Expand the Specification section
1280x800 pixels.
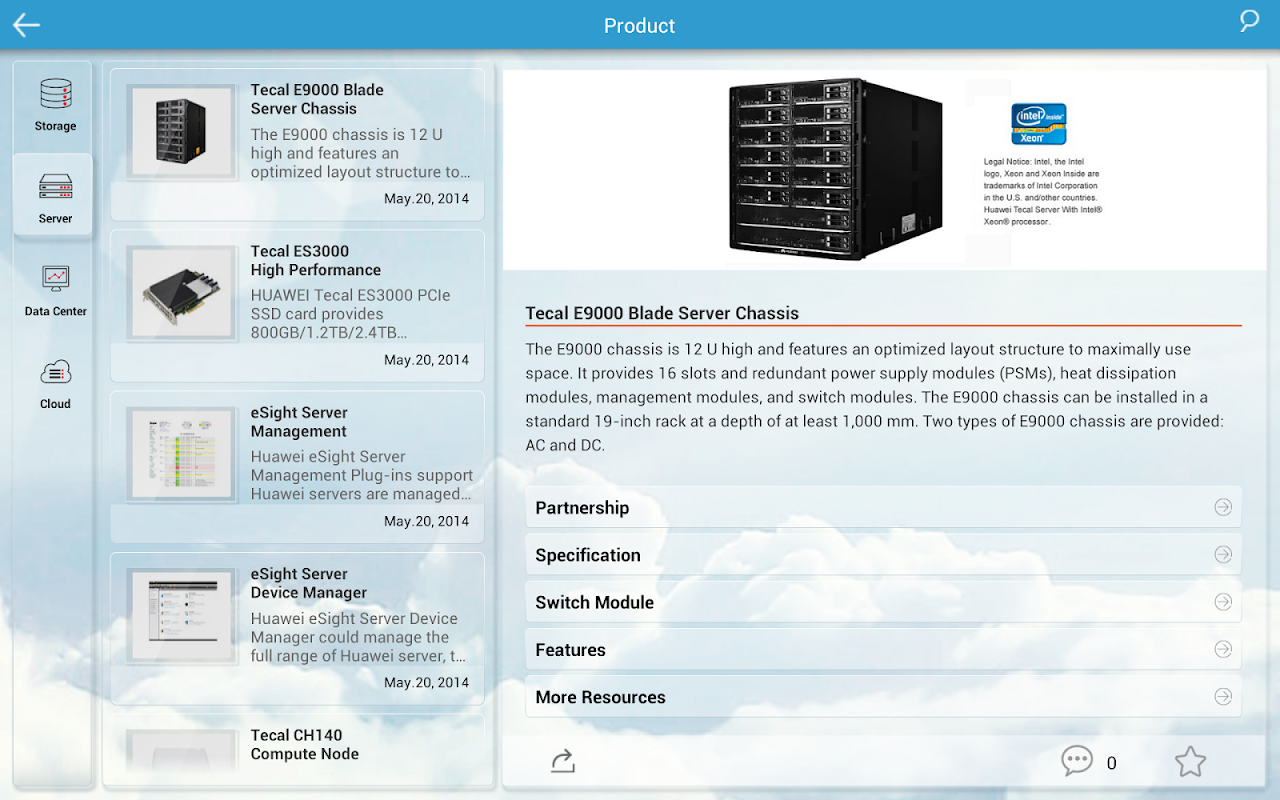pyautogui.click(x=883, y=555)
